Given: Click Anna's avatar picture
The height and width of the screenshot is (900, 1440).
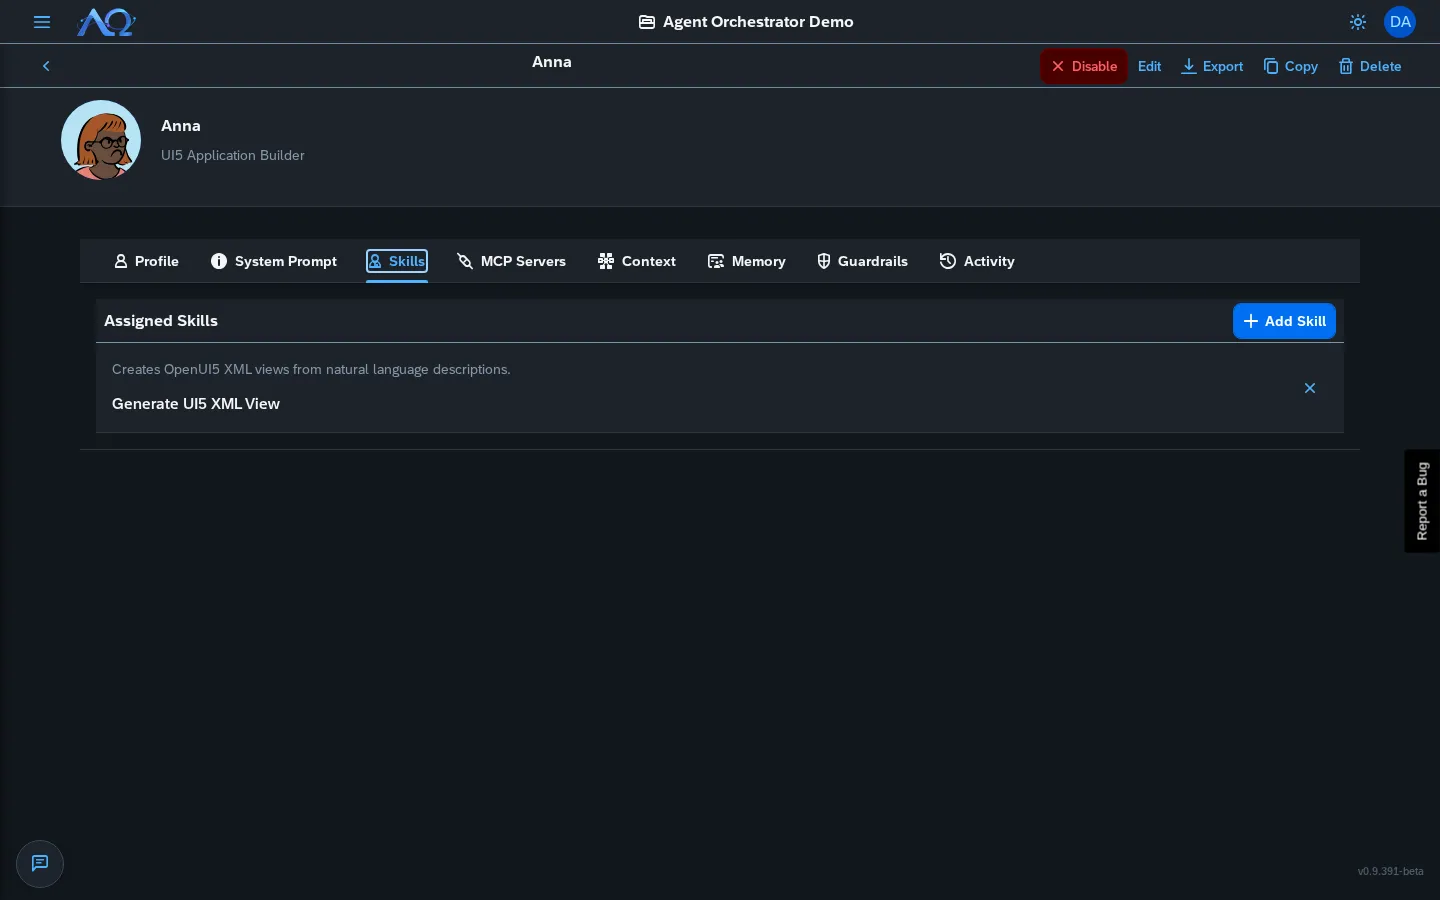Looking at the screenshot, I should click(x=101, y=140).
